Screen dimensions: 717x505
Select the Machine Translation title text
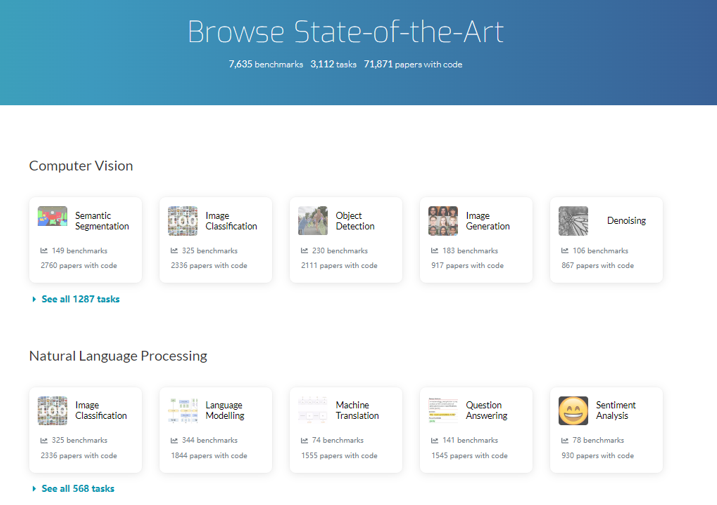(x=357, y=410)
